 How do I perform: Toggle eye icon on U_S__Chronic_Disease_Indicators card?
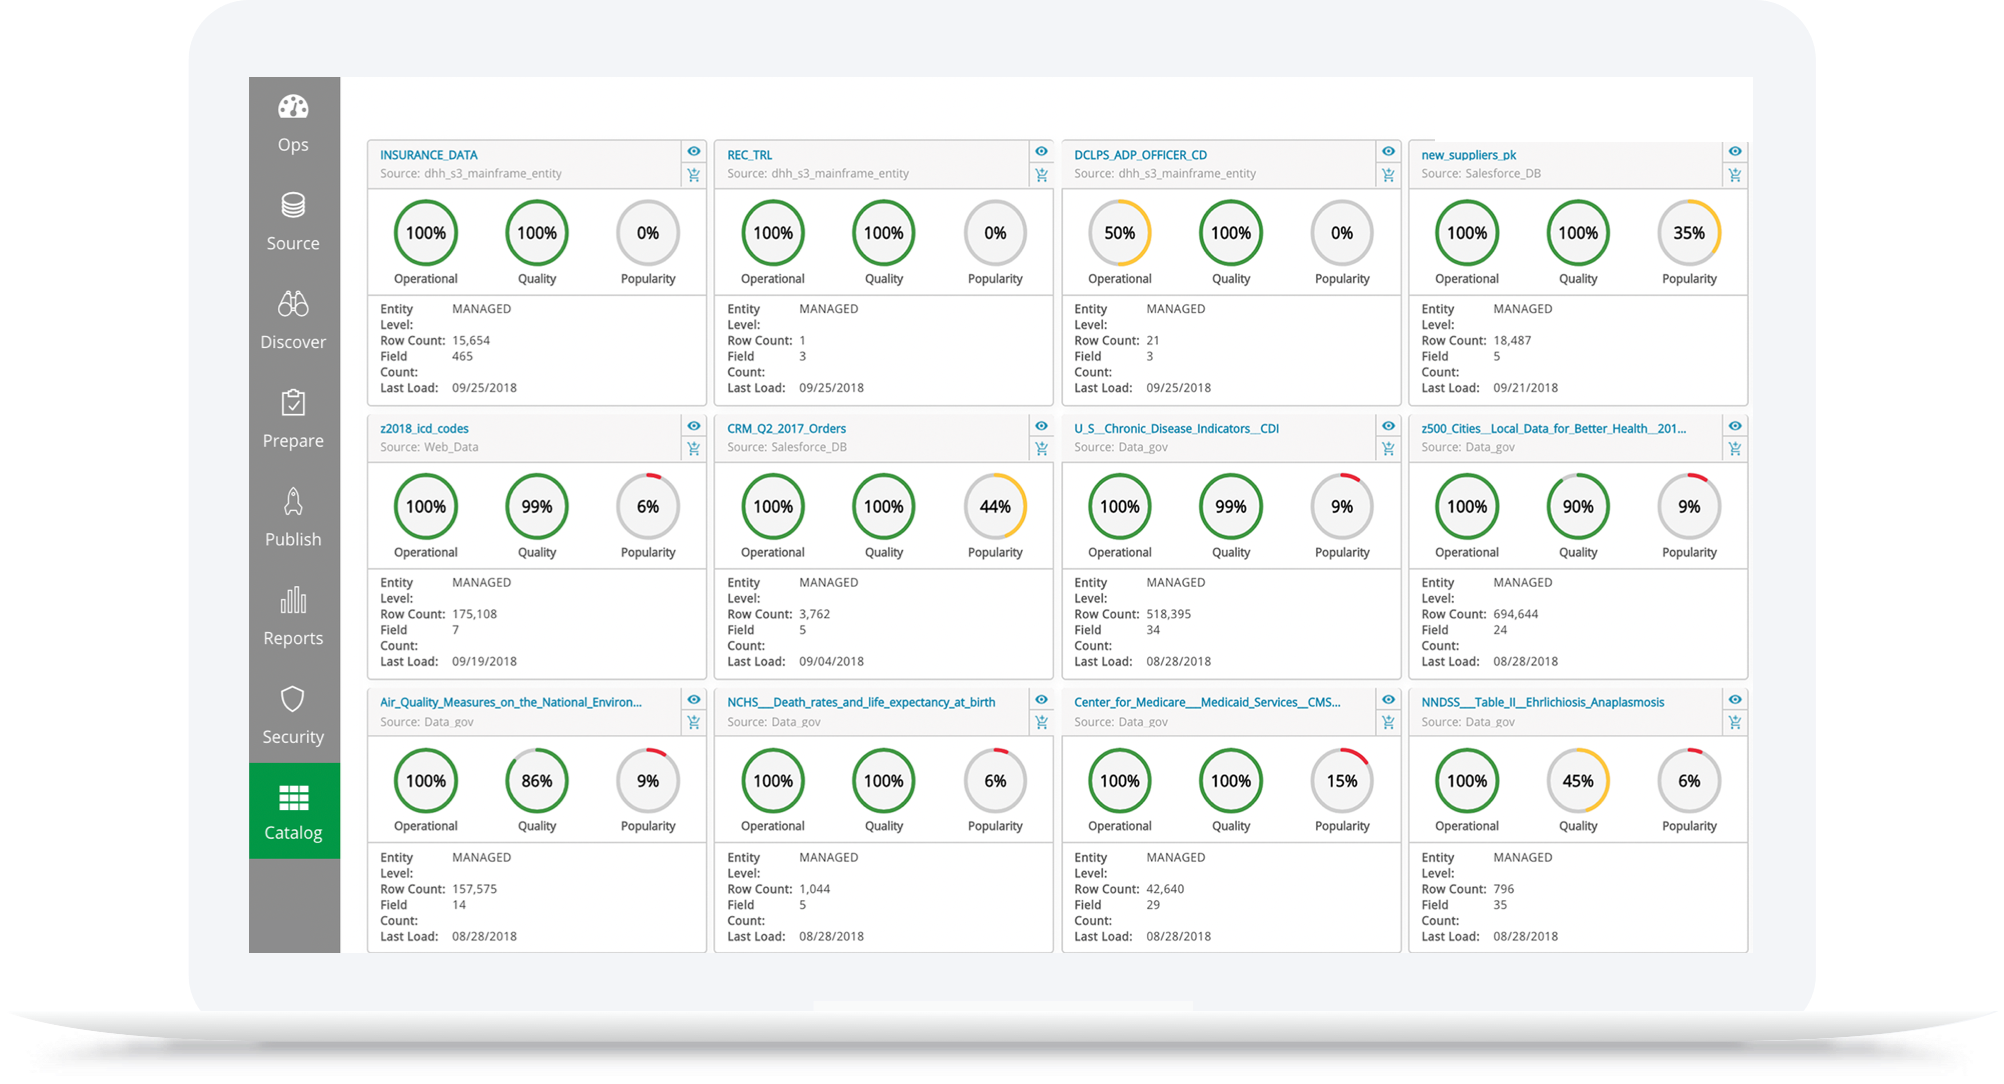click(1388, 426)
